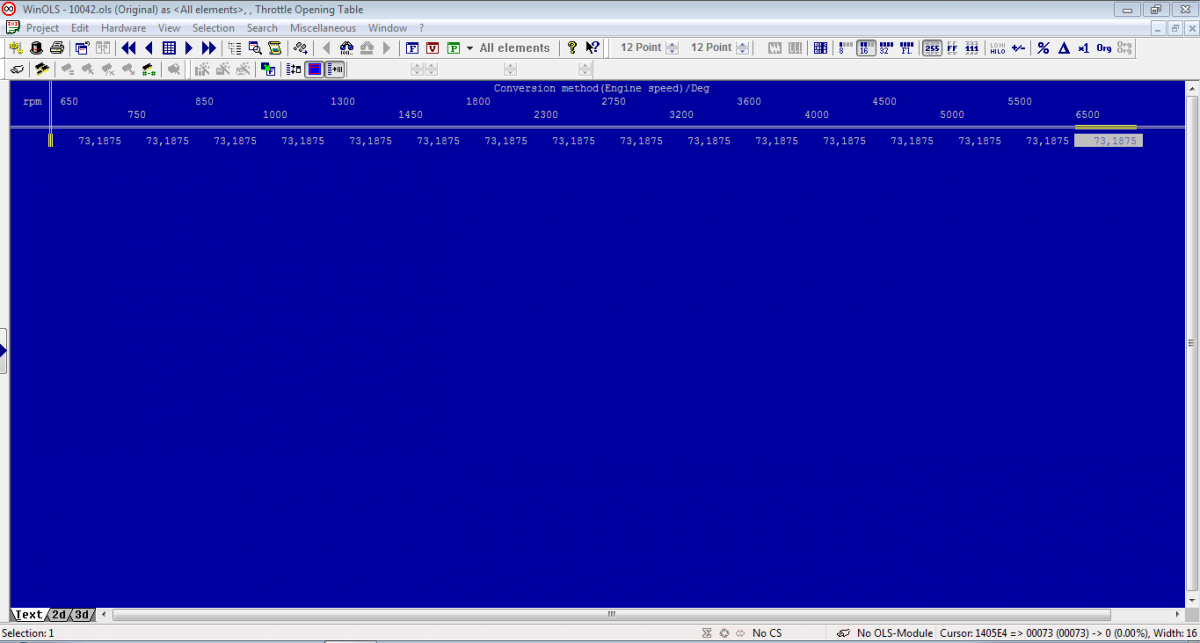
Task: Adjust second 12 Point font size spinner
Action: [x=742, y=48]
